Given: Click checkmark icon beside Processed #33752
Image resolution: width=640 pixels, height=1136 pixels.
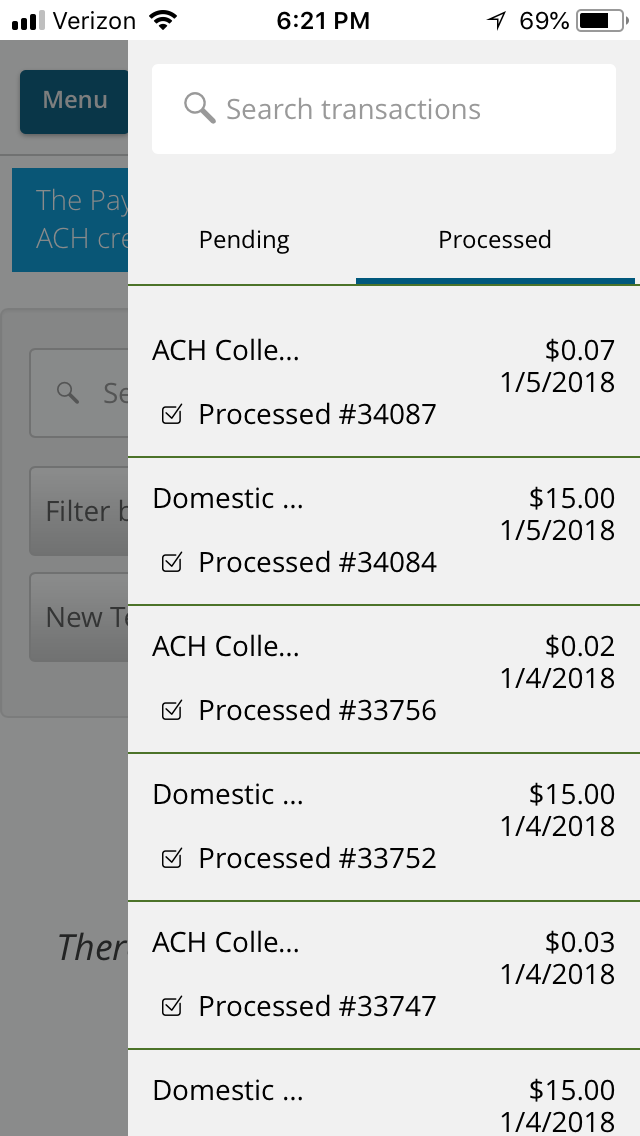Looking at the screenshot, I should (x=172, y=859).
